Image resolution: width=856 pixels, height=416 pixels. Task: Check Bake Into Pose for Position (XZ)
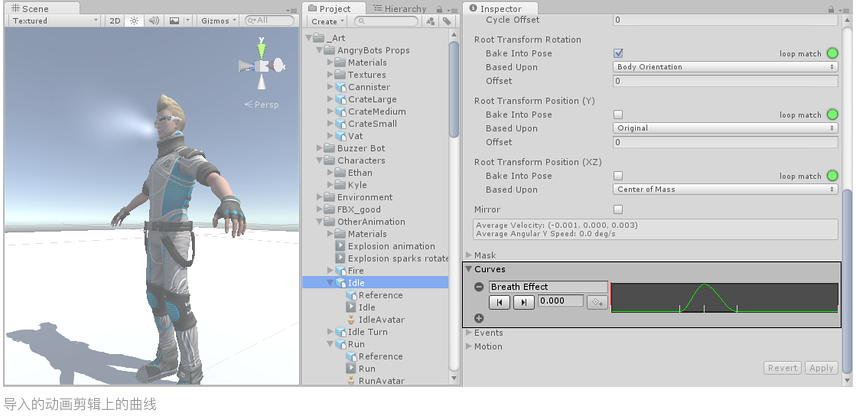pyautogui.click(x=618, y=176)
